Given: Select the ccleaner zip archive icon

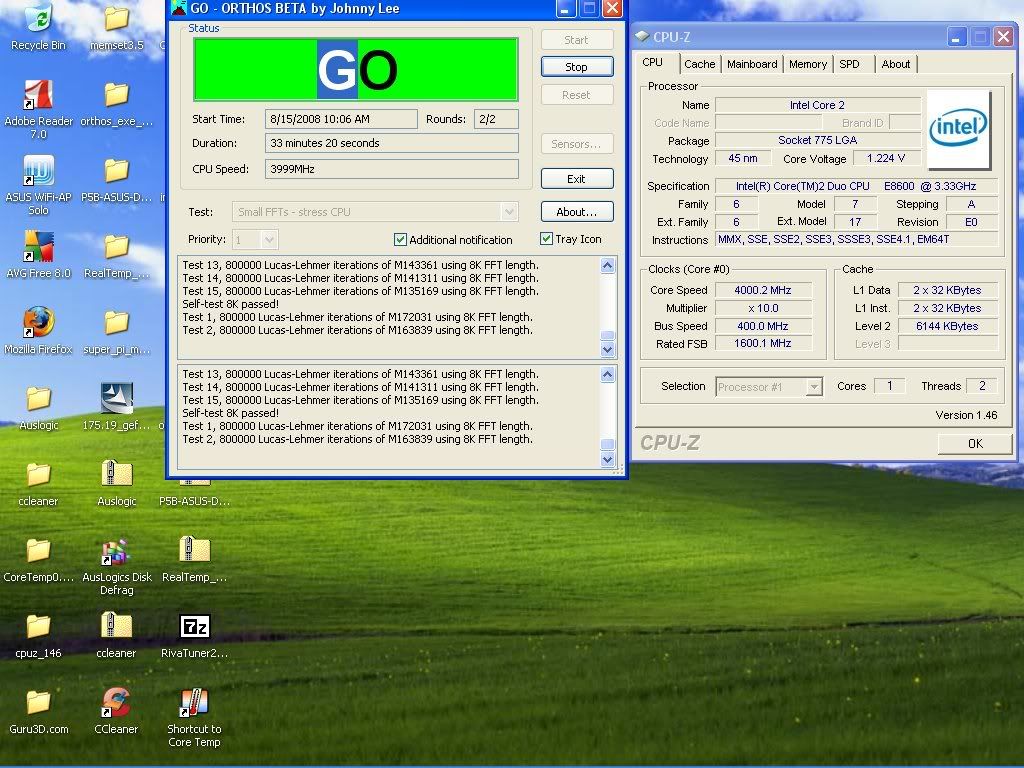Looking at the screenshot, I should 117,626.
